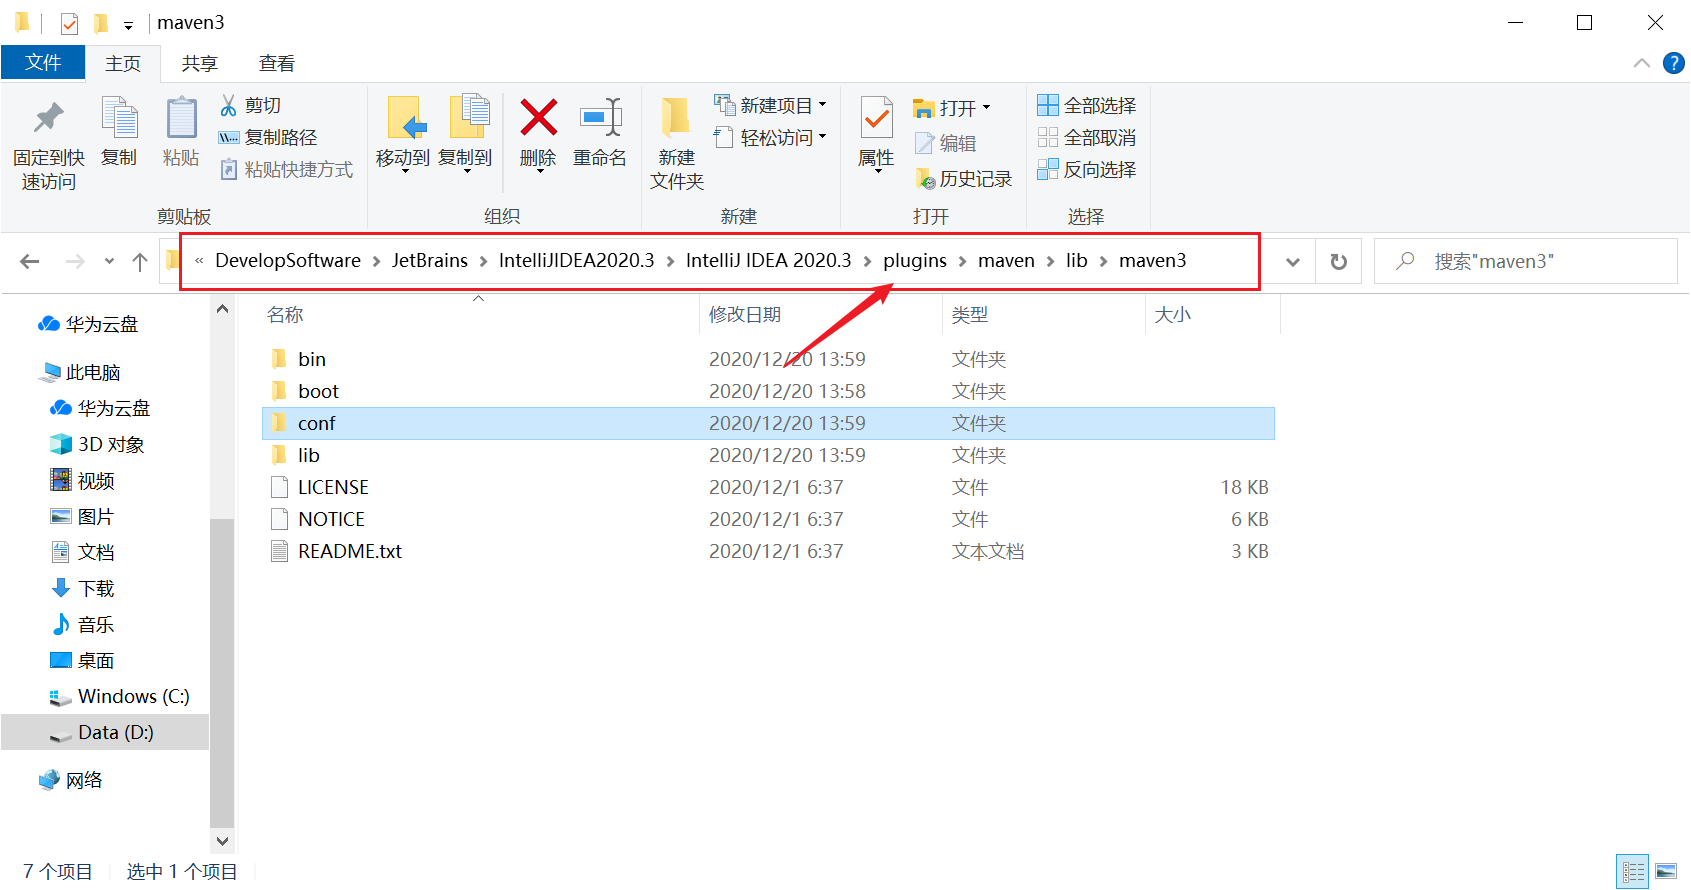Click the Cut scissors icon
The image size is (1691, 890).
pyautogui.click(x=229, y=105)
